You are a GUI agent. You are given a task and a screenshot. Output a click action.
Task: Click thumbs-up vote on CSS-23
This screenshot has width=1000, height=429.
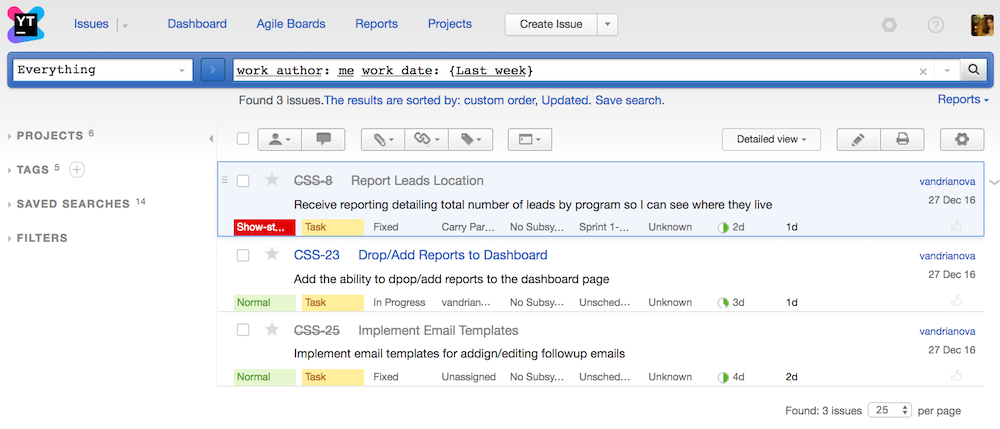pyautogui.click(x=956, y=300)
